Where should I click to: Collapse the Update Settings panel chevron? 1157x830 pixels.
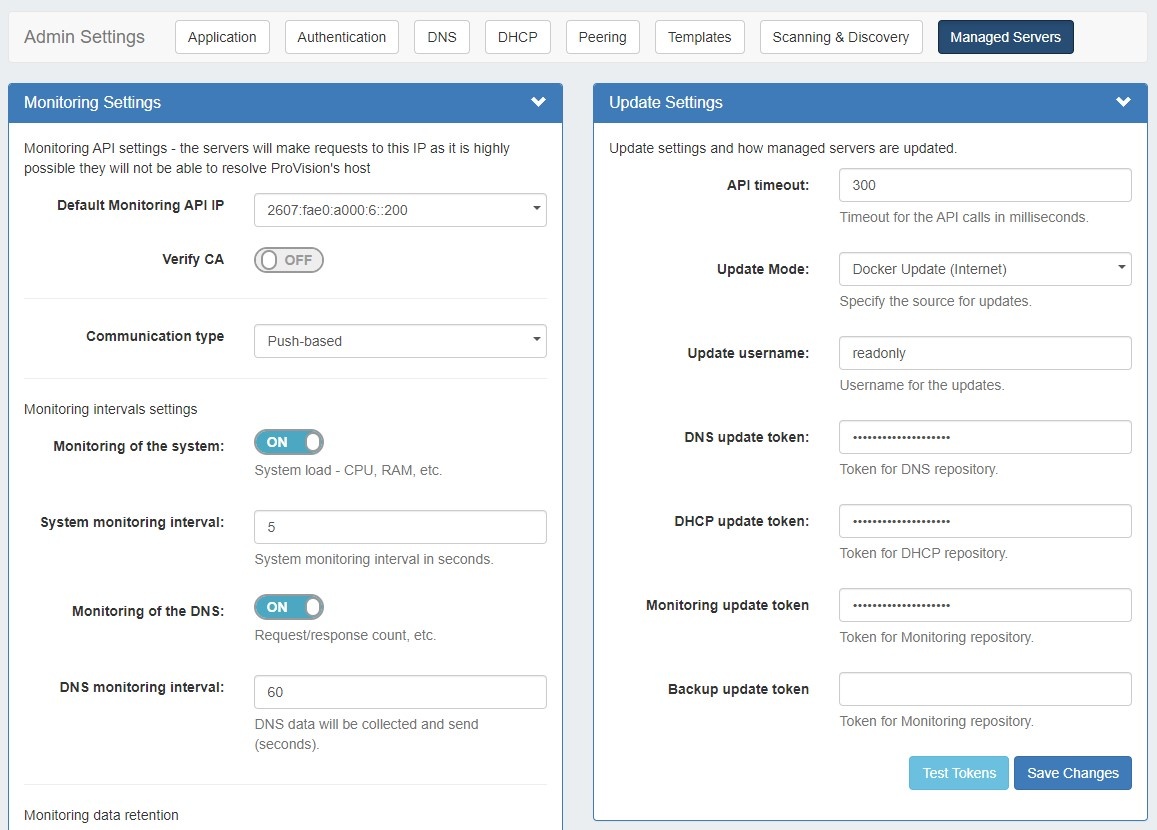[x=1123, y=102]
